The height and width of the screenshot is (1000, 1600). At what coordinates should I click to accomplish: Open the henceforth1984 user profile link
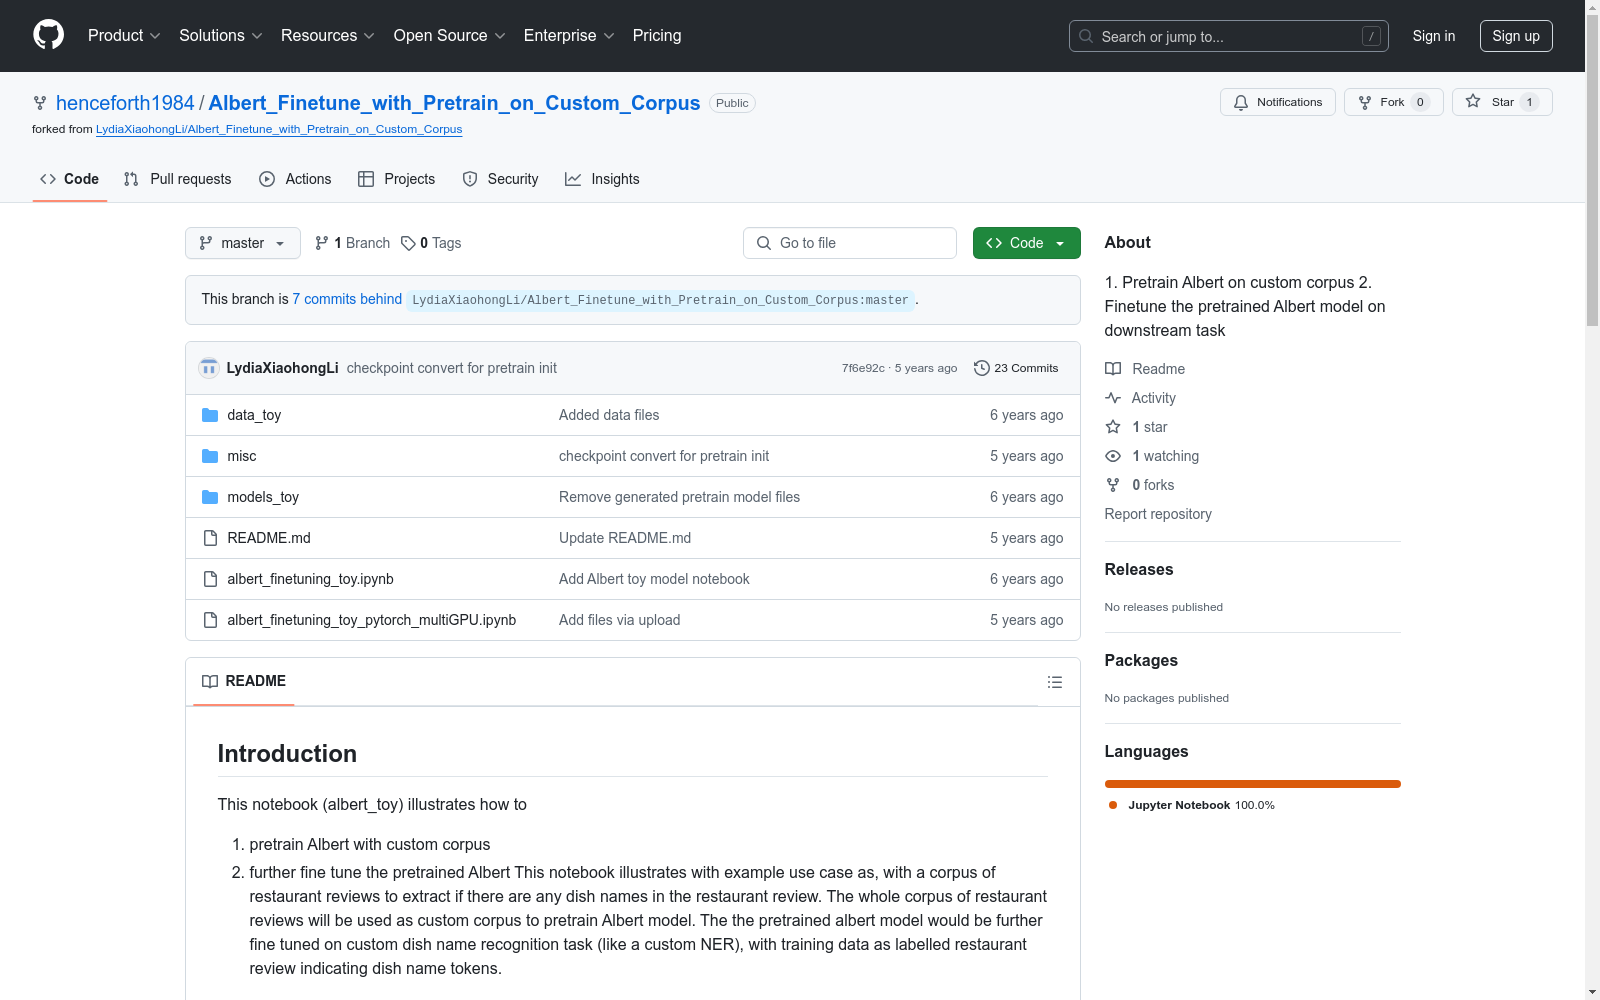coord(125,103)
